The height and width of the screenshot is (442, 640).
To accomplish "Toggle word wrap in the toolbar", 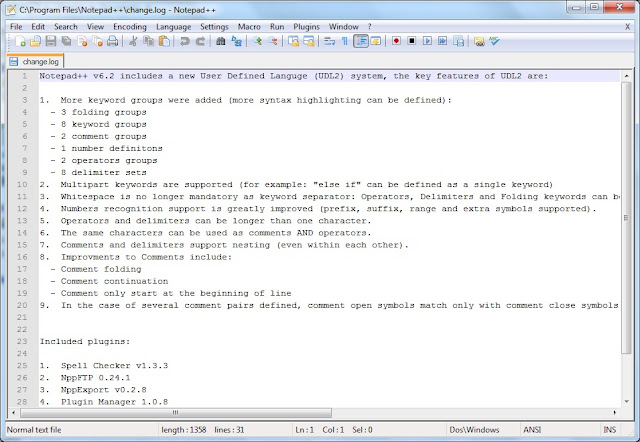I will pos(329,41).
